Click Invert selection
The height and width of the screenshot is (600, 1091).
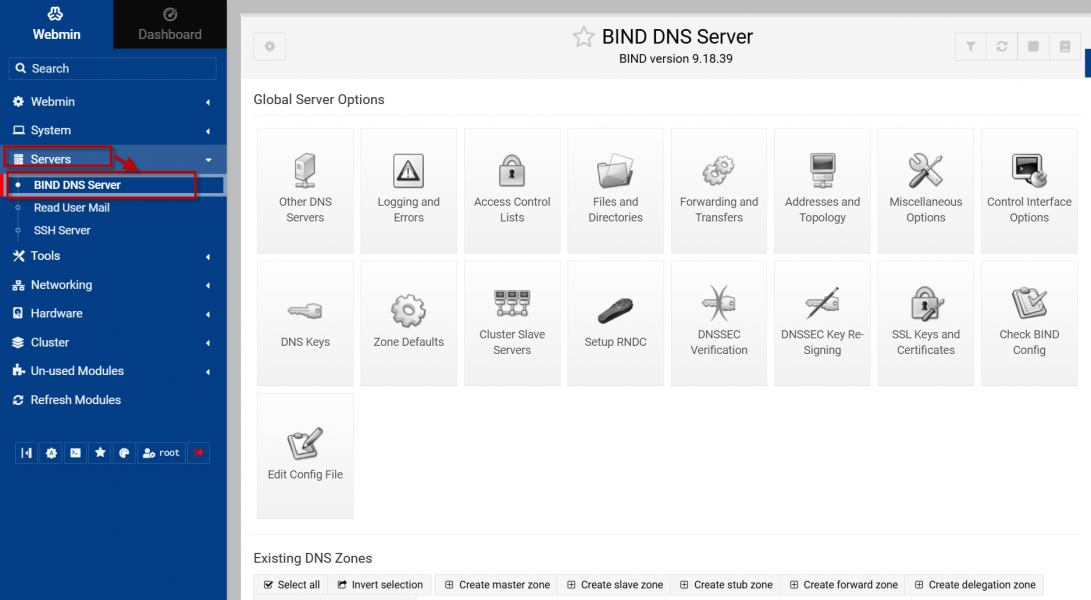click(380, 585)
